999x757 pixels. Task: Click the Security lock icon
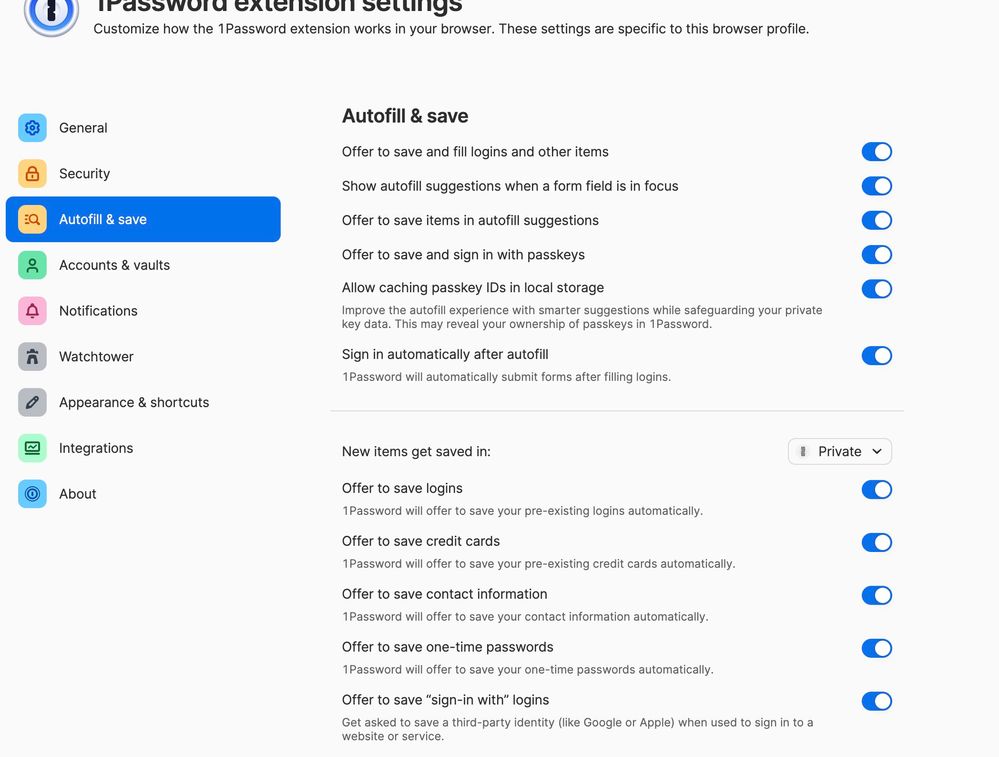tap(32, 174)
